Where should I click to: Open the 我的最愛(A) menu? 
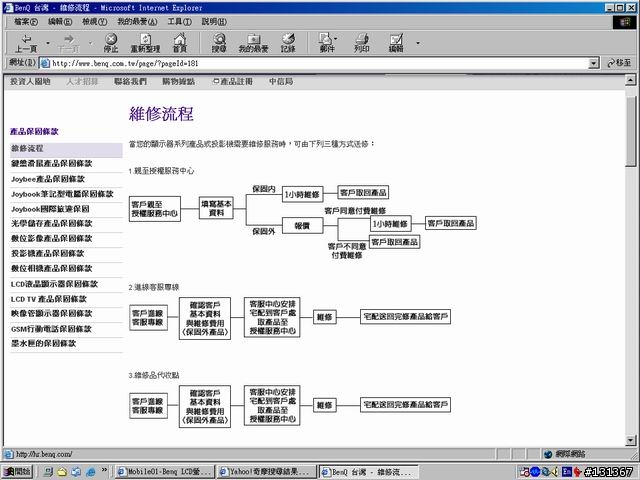click(137, 22)
